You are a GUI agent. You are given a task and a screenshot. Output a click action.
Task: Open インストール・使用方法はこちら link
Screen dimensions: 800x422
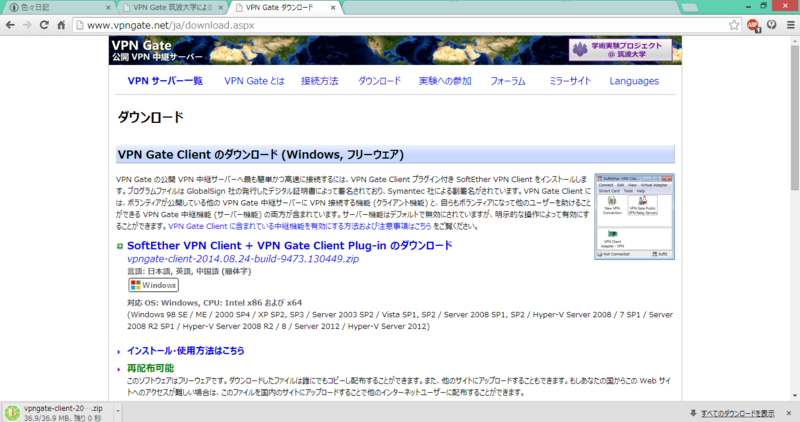click(x=186, y=351)
